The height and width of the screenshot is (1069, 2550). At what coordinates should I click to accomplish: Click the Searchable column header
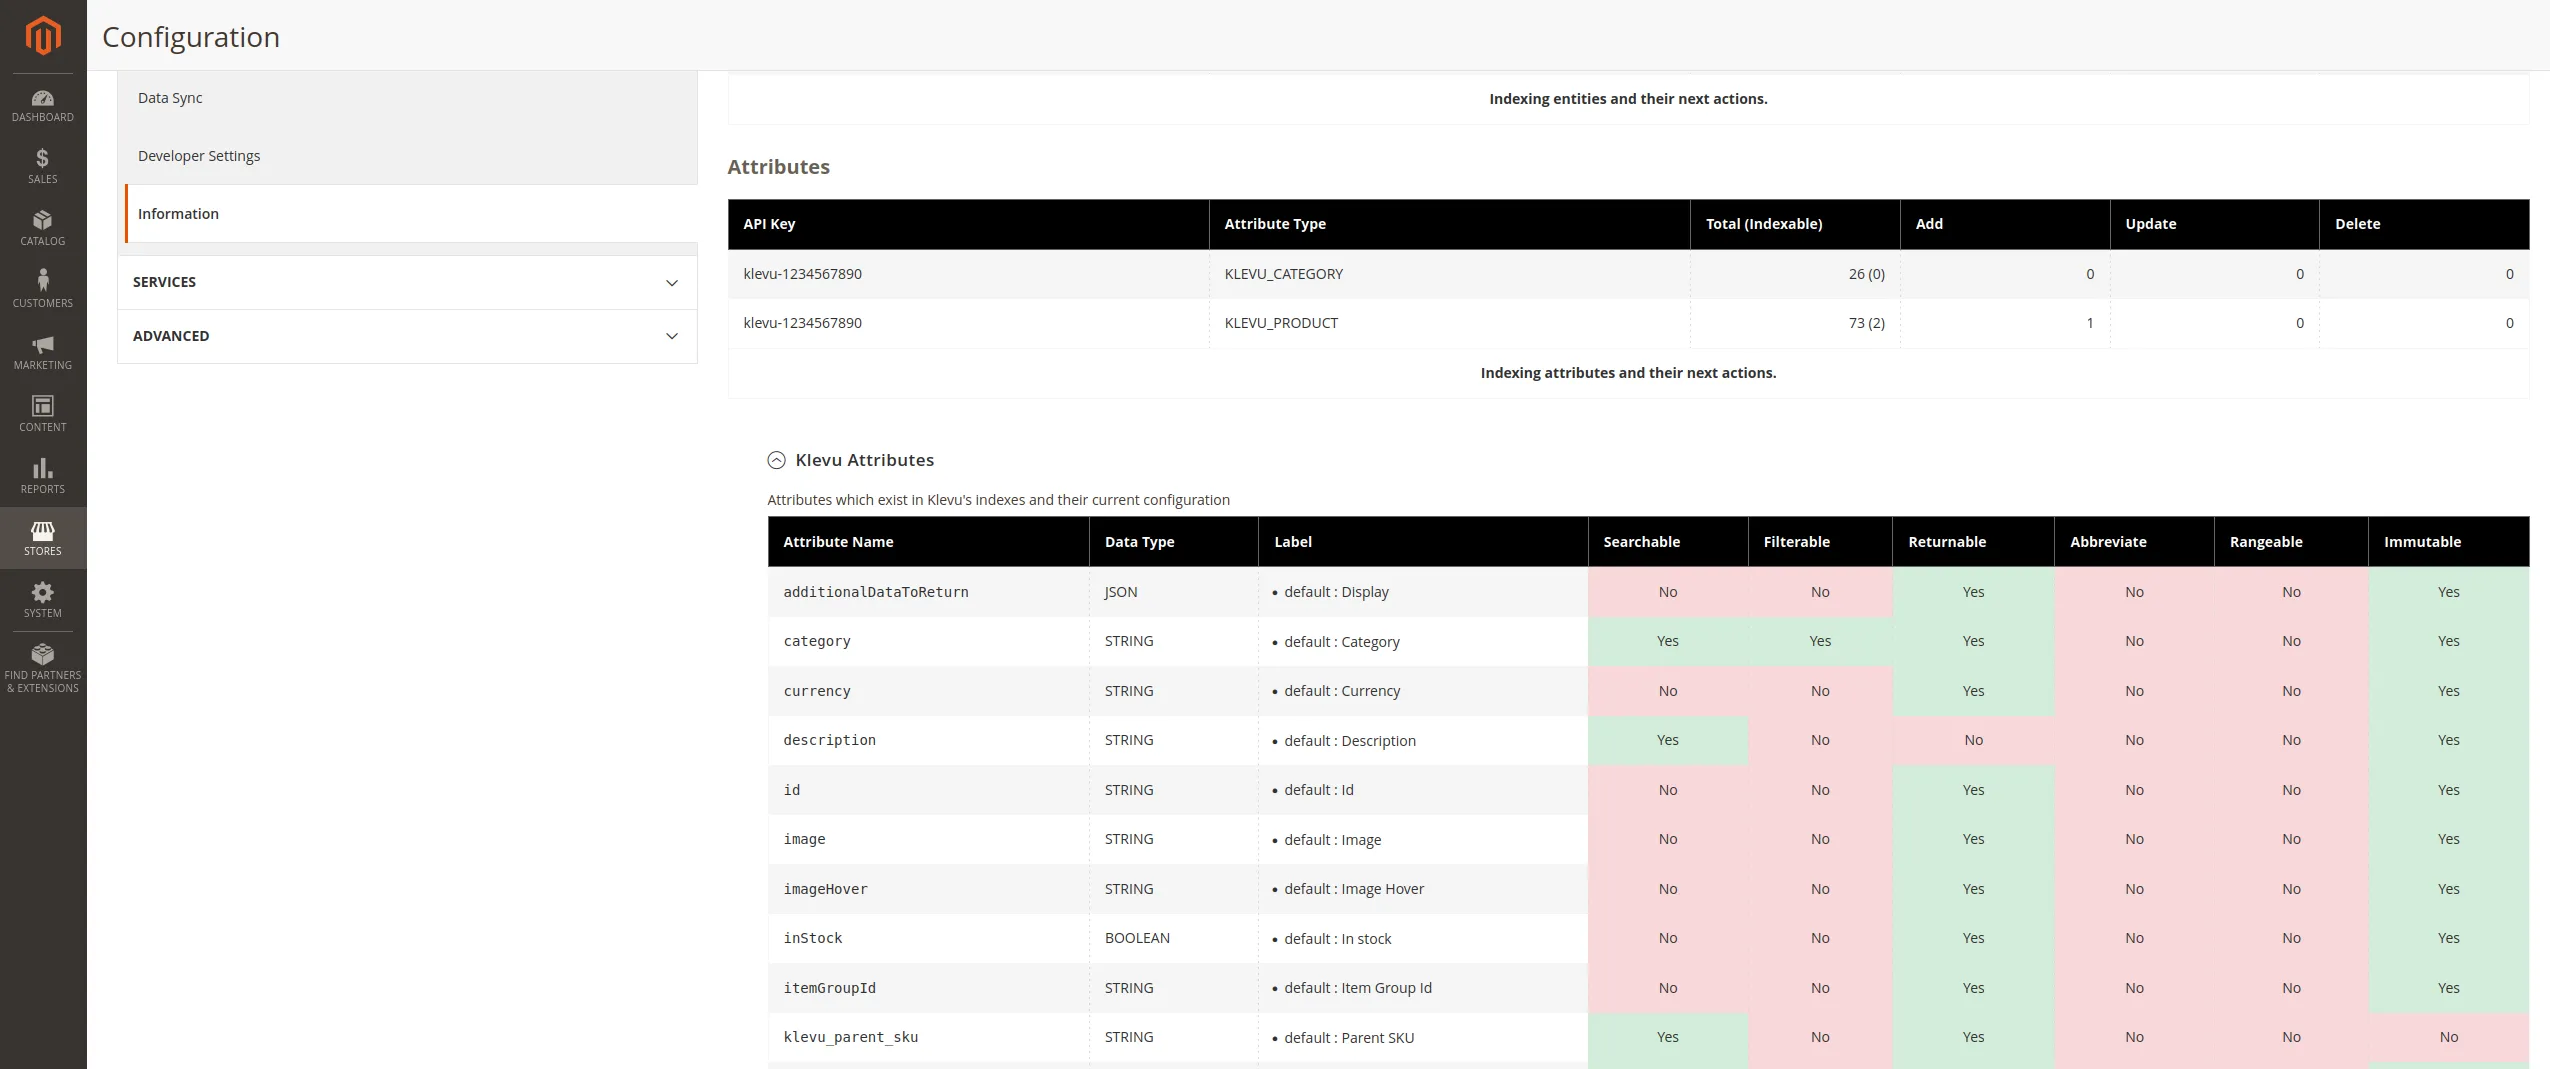(1668, 542)
